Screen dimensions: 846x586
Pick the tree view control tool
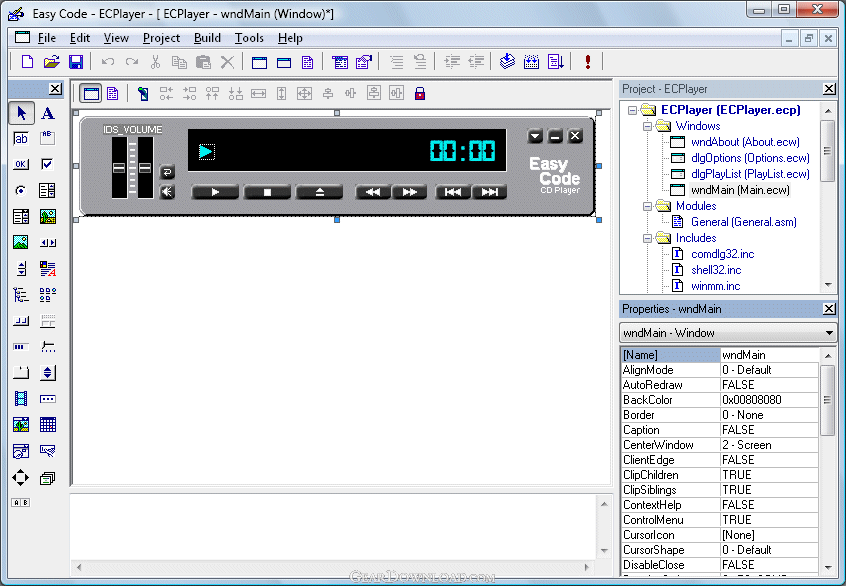pyautogui.click(x=21, y=295)
